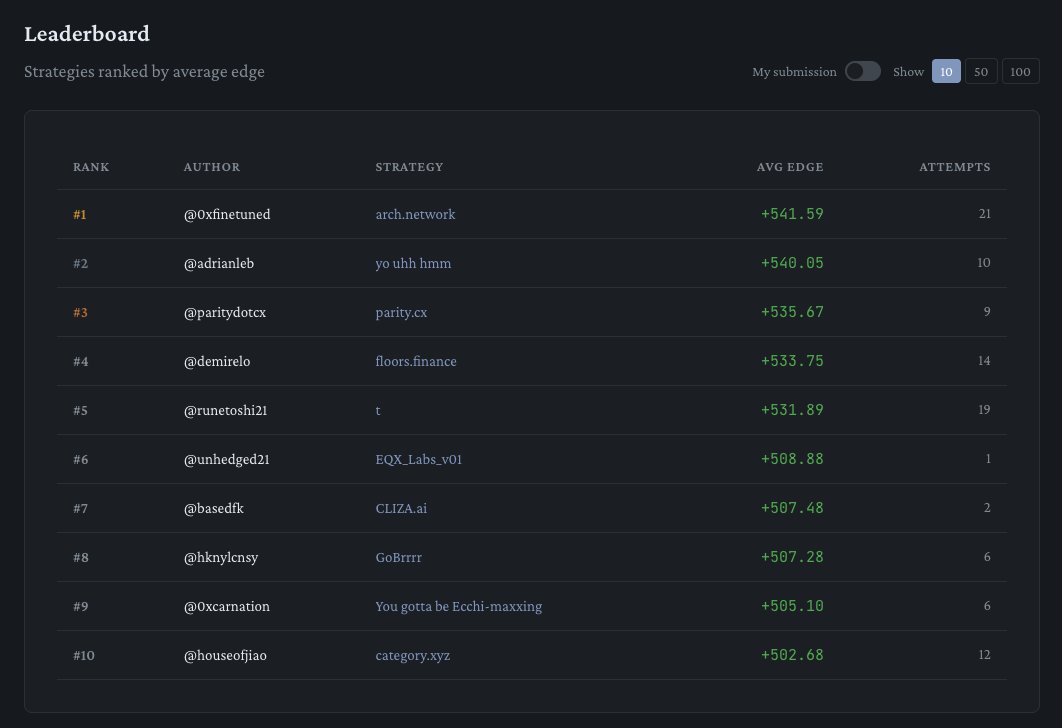1062x728 pixels.
Task: Click the #1 rank badge
Action: tap(80, 215)
